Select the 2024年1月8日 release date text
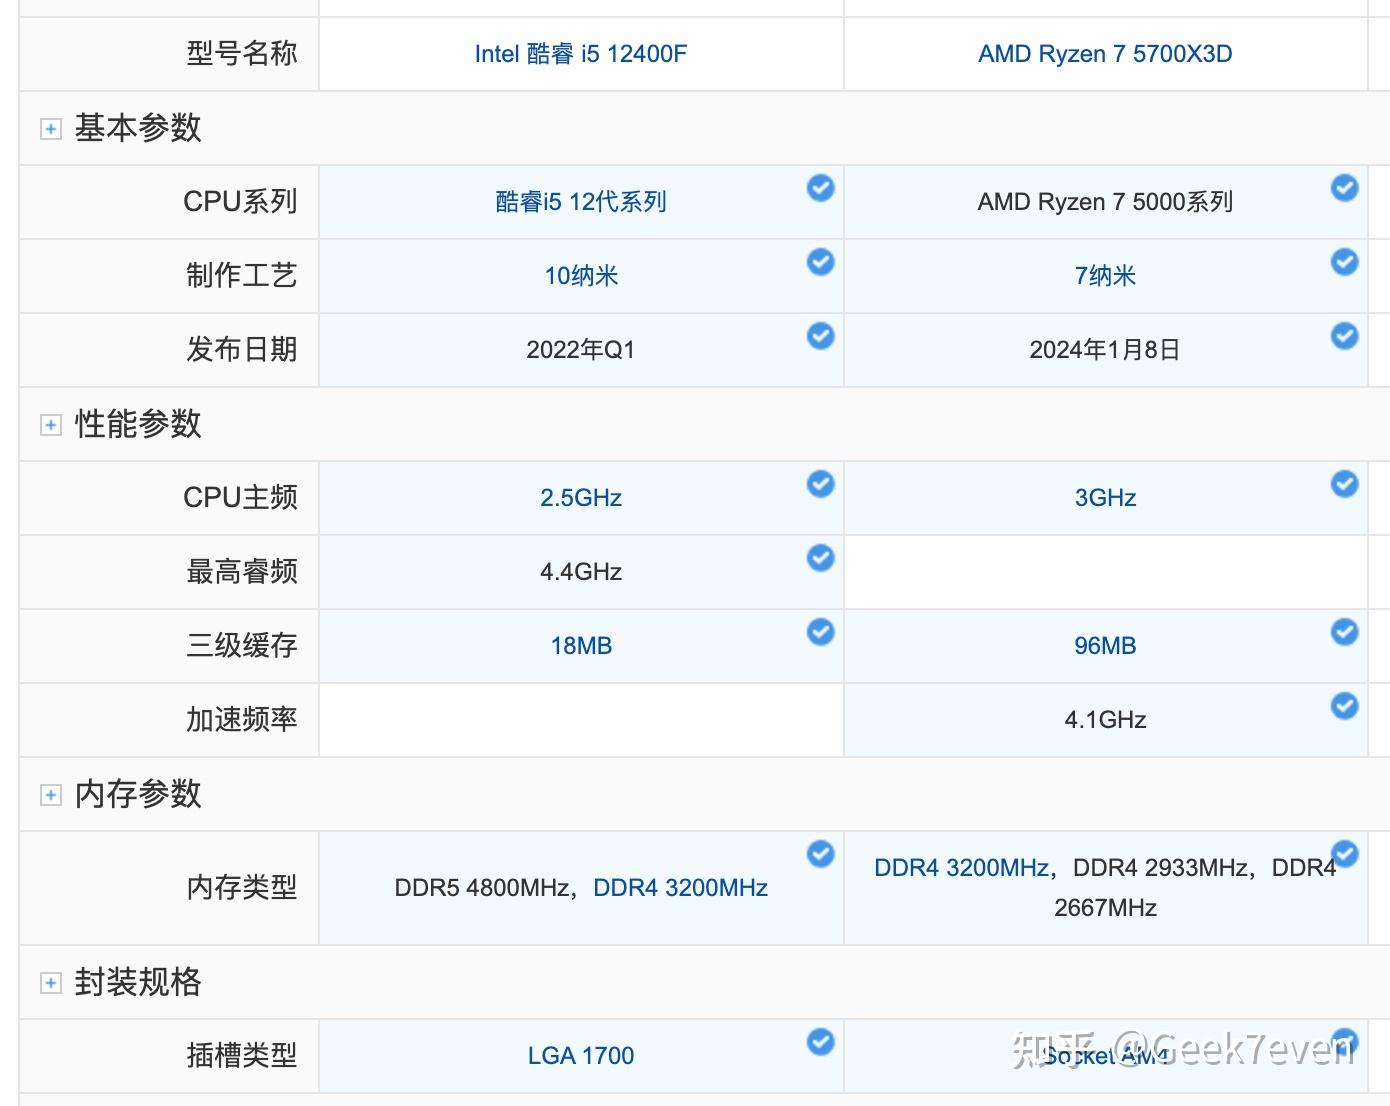The image size is (1390, 1106). point(1105,350)
